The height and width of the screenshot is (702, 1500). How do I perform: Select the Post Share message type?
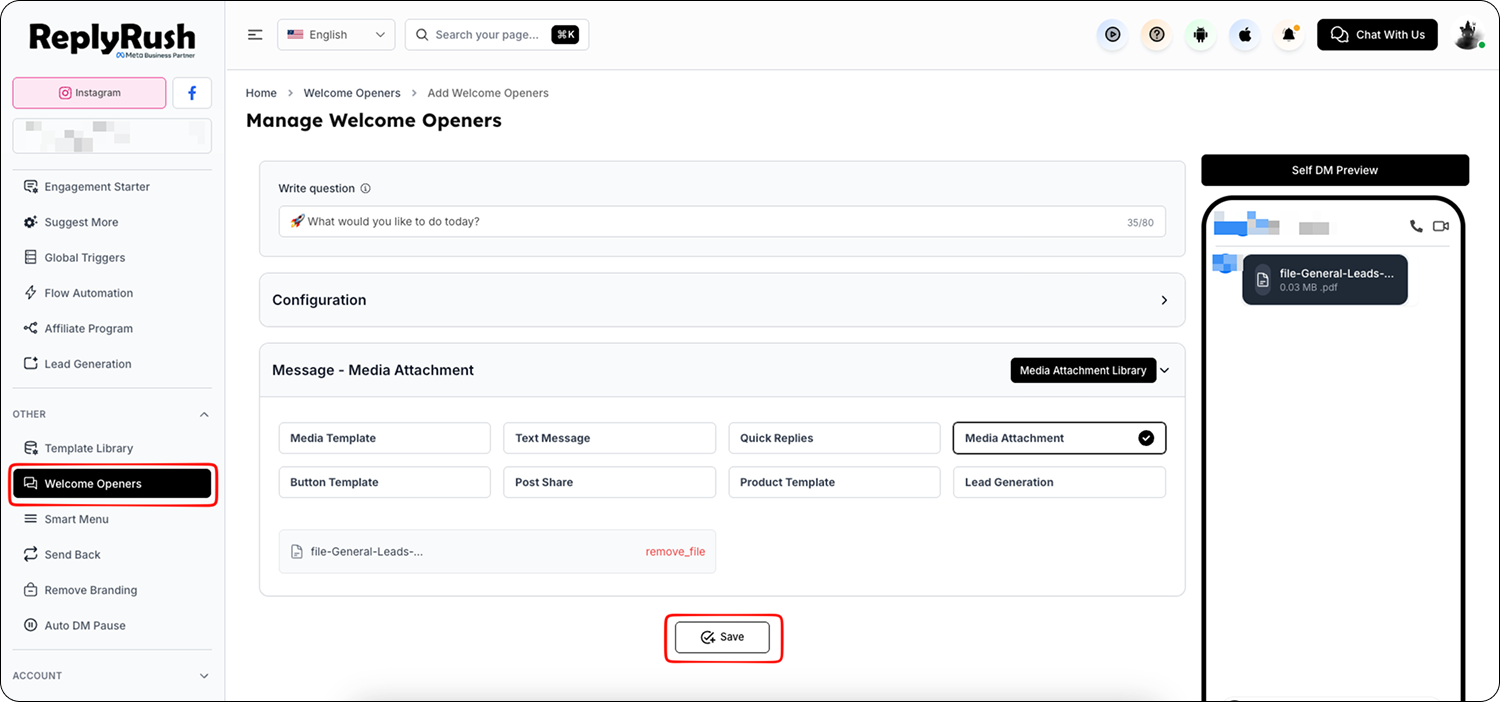coord(609,482)
